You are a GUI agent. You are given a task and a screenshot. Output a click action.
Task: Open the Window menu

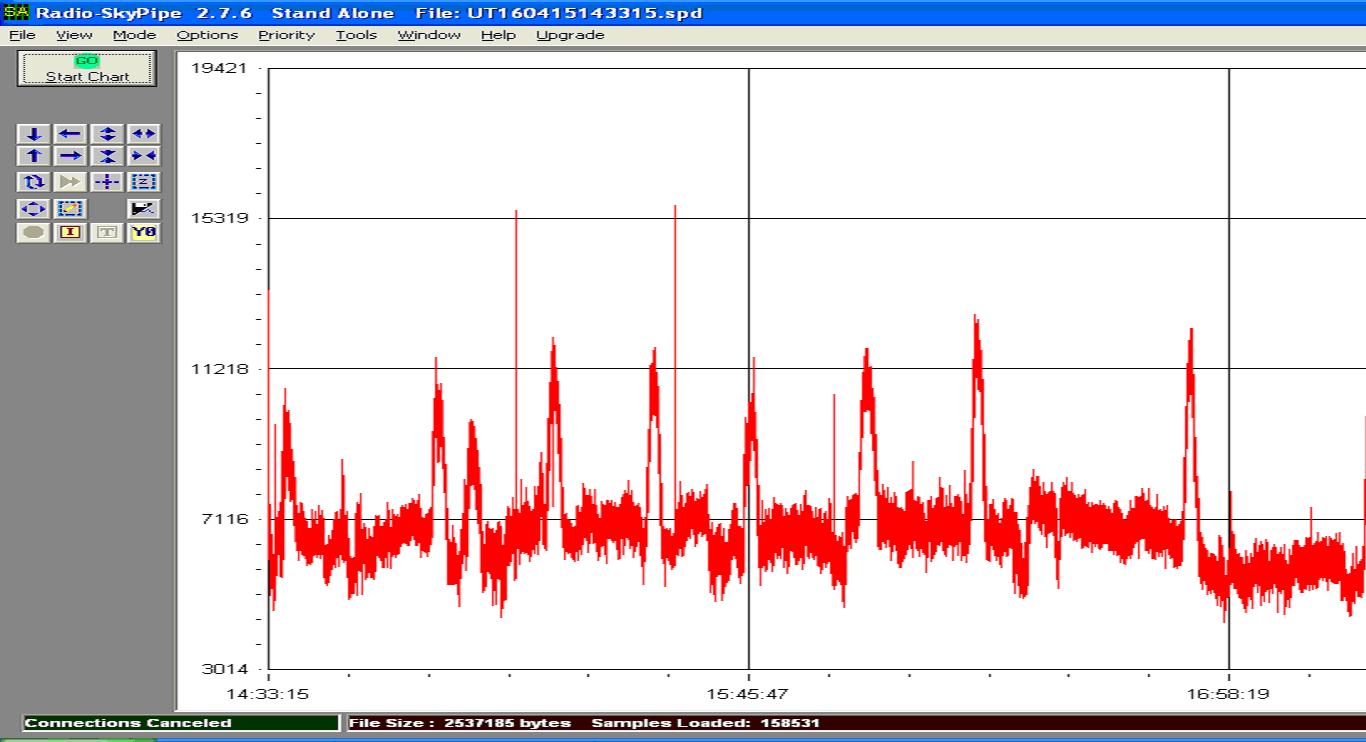coord(429,35)
